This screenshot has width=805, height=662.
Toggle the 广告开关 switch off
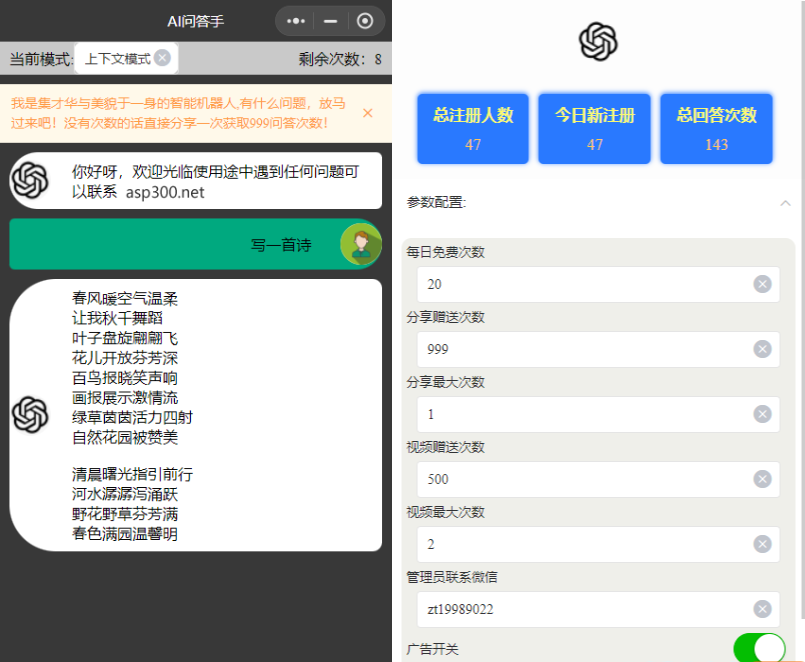(759, 648)
